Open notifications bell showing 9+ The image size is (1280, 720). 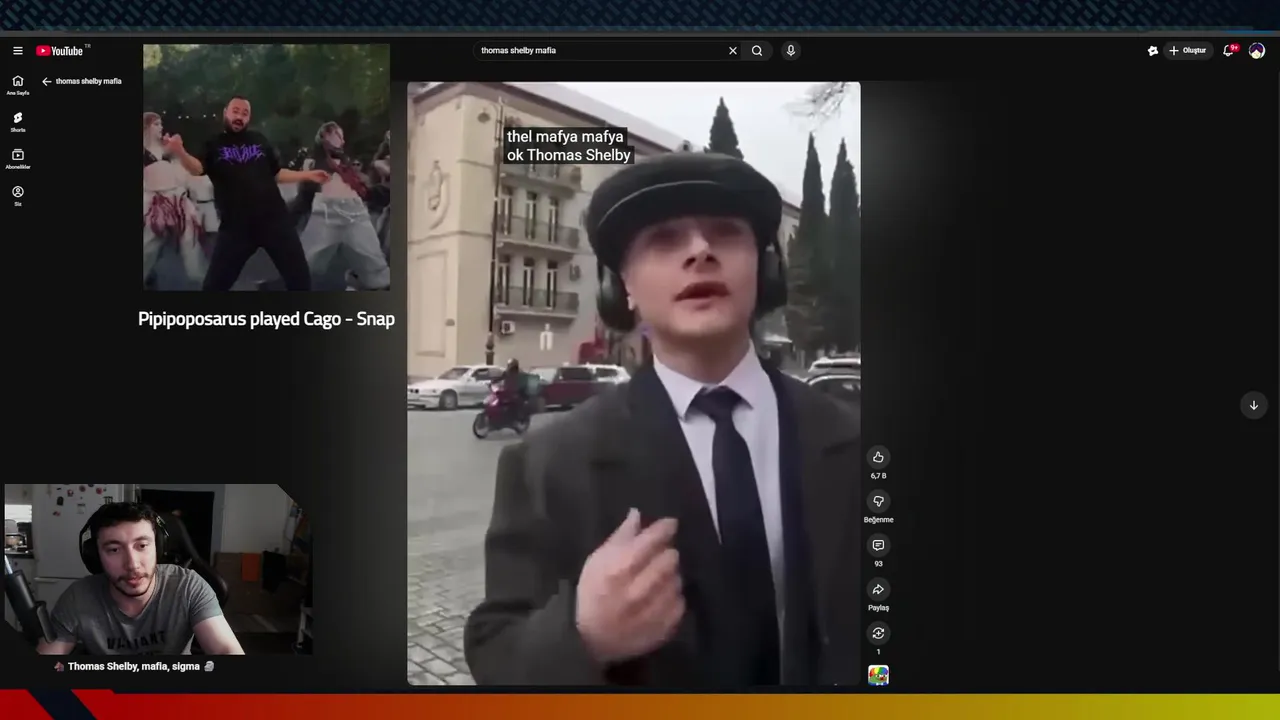1229,51
